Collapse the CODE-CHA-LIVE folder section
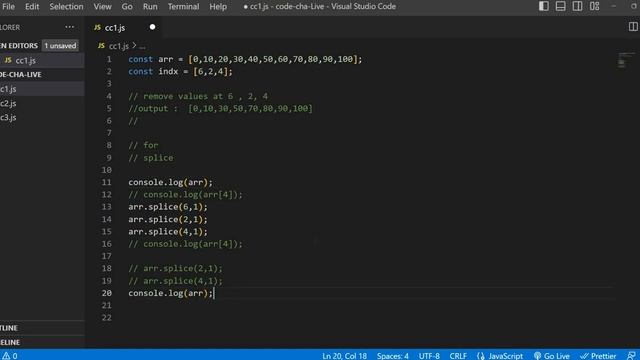Image resolution: width=640 pixels, height=360 pixels. click(21, 75)
